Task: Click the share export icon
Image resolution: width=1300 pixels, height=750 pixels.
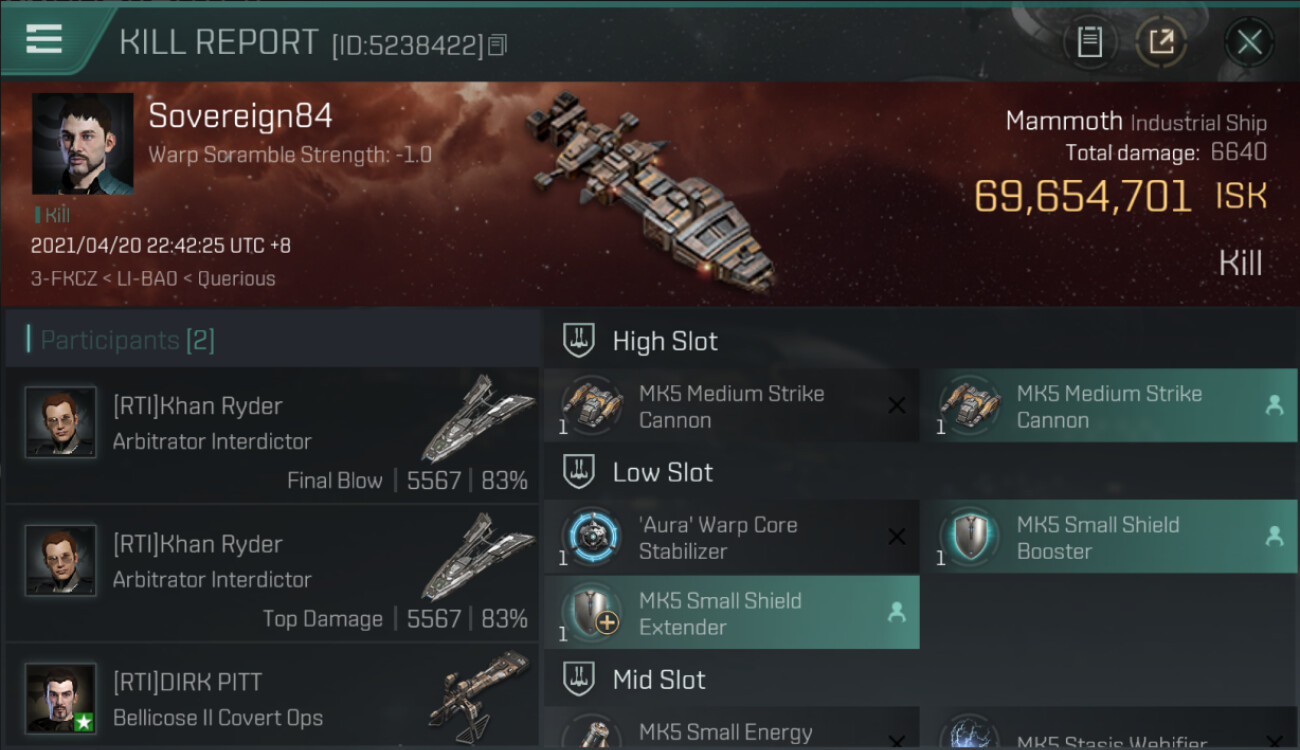Action: pos(1161,42)
